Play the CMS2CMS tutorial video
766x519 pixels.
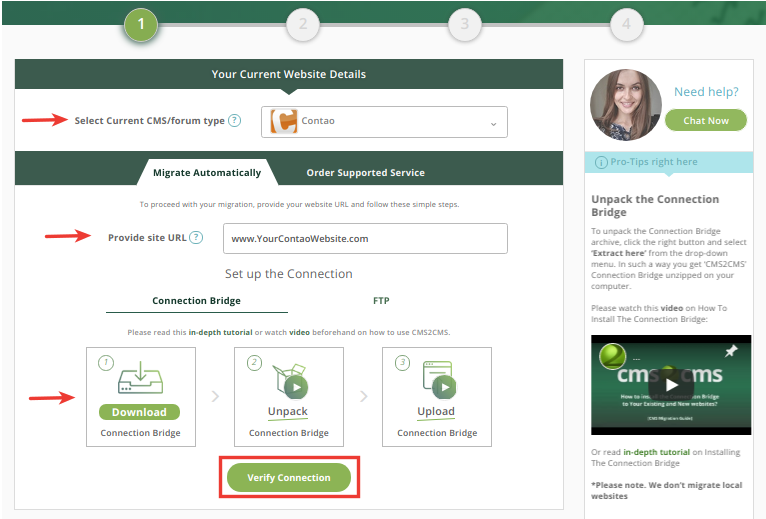coord(672,385)
